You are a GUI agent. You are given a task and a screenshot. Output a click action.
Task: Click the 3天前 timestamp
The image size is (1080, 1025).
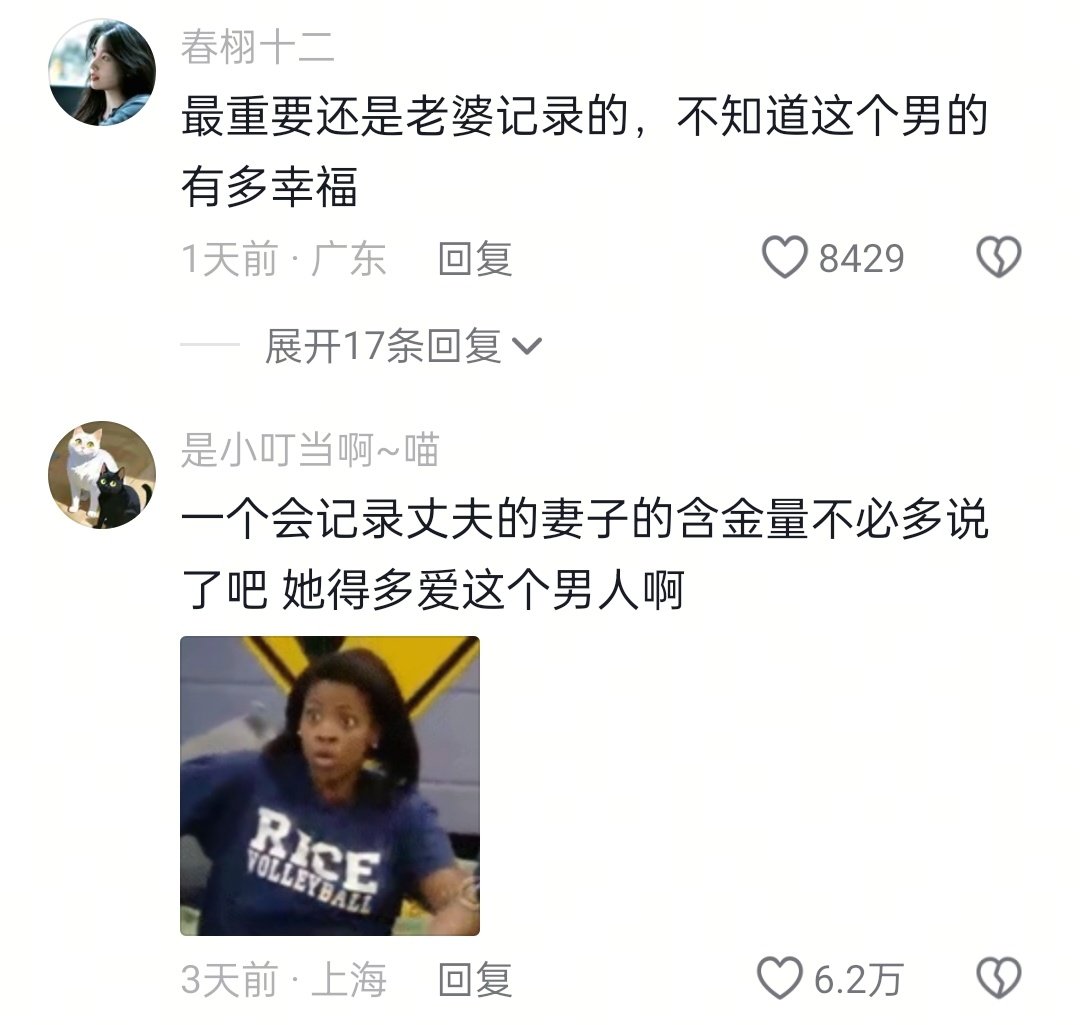229,980
